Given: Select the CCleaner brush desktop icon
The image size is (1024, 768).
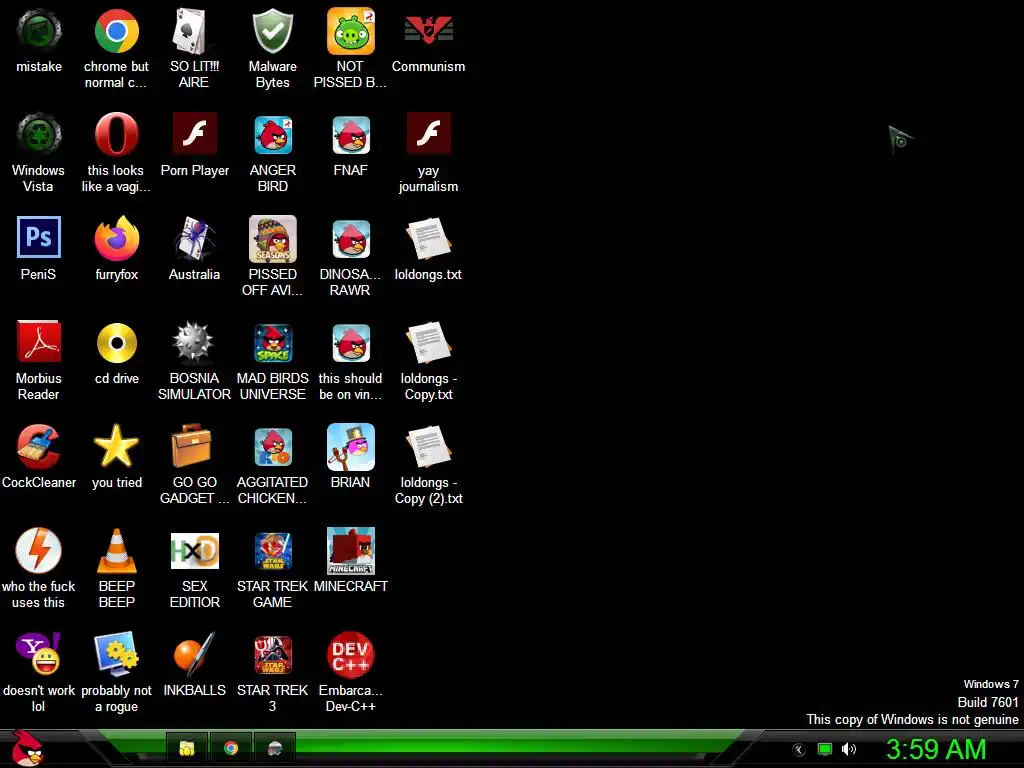Looking at the screenshot, I should [39, 447].
